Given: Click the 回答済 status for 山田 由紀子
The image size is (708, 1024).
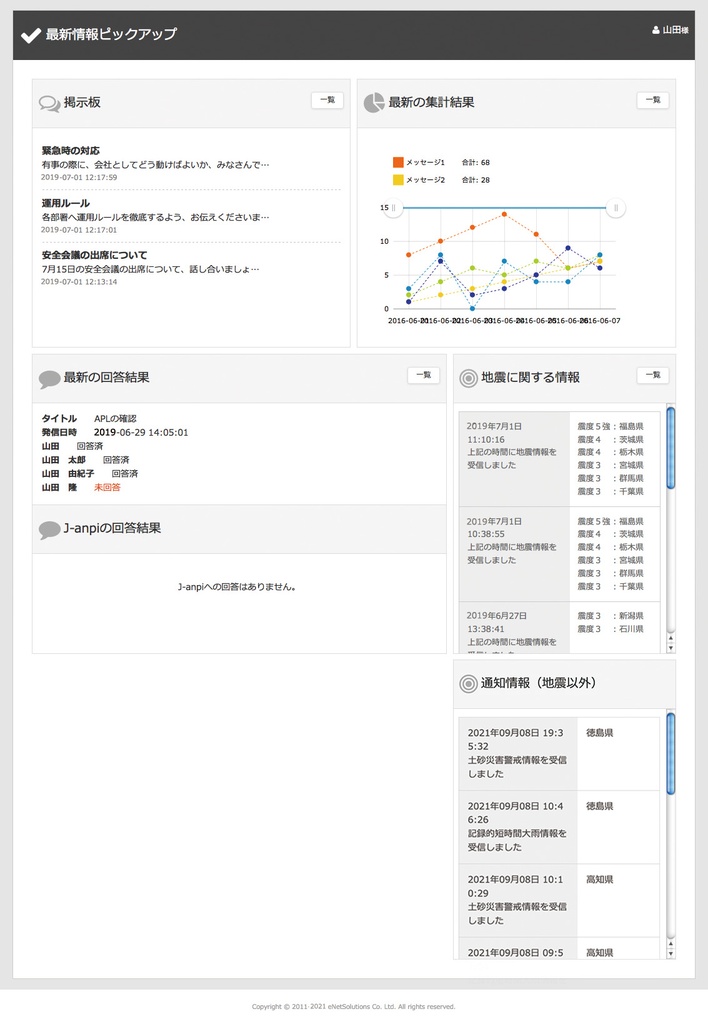Looking at the screenshot, I should tap(125, 473).
